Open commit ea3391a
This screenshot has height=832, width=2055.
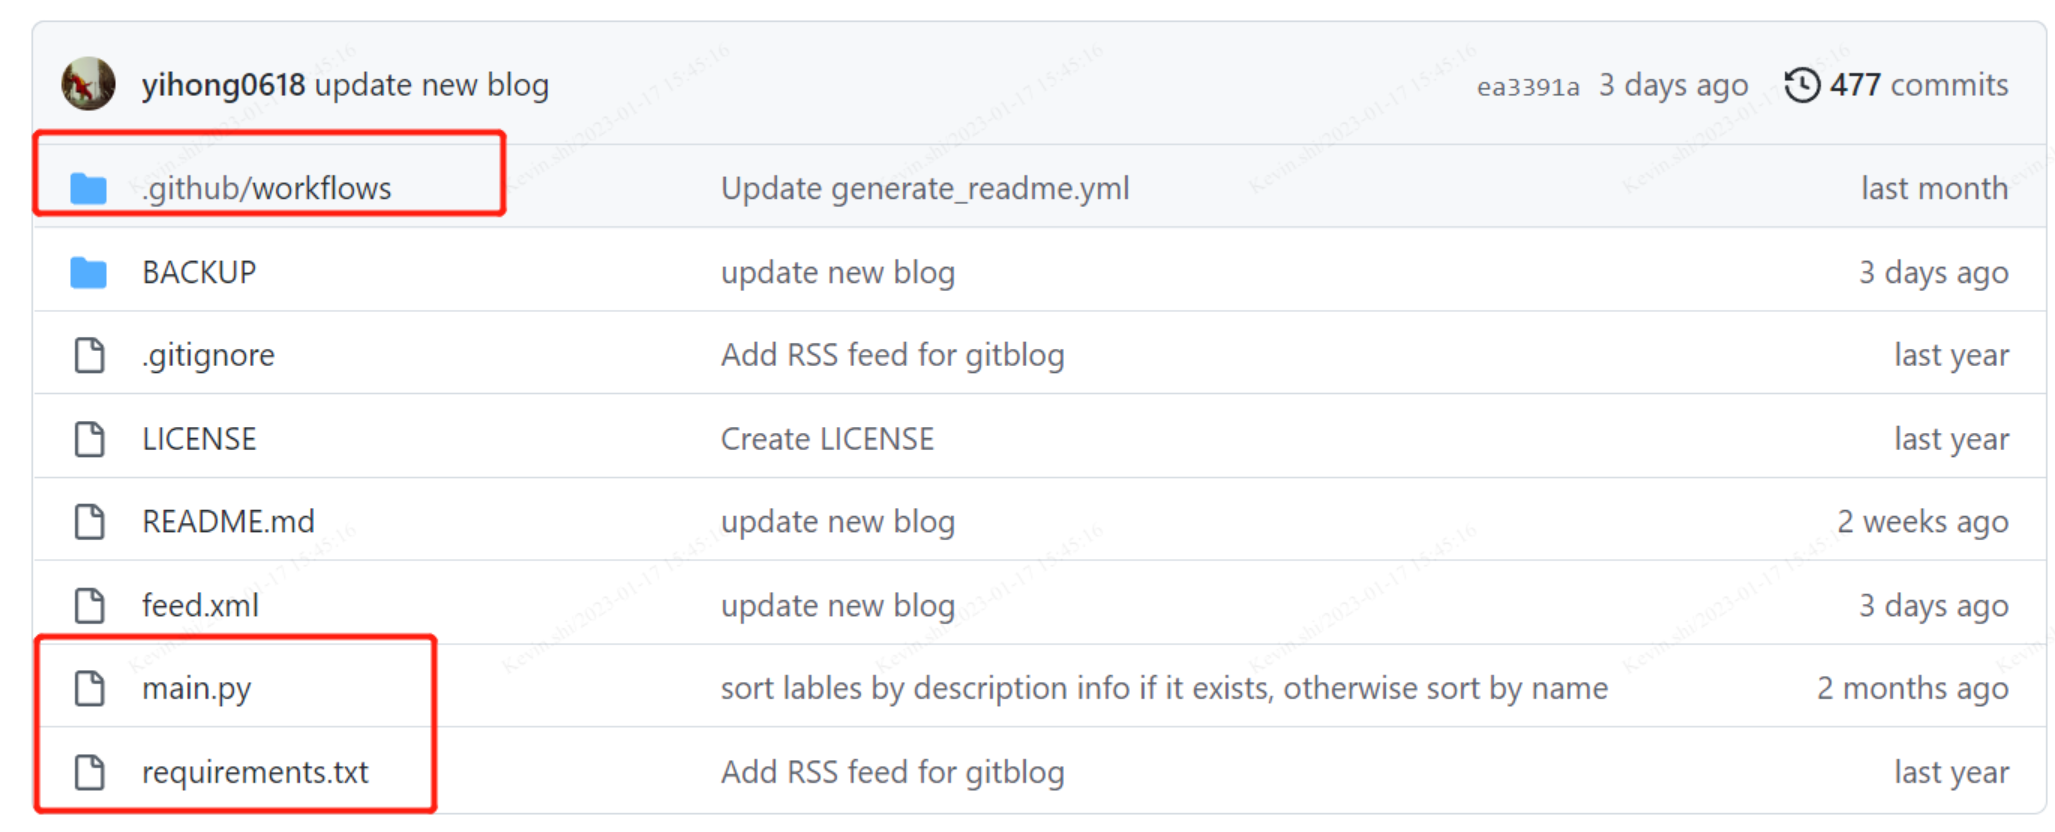click(x=1528, y=85)
